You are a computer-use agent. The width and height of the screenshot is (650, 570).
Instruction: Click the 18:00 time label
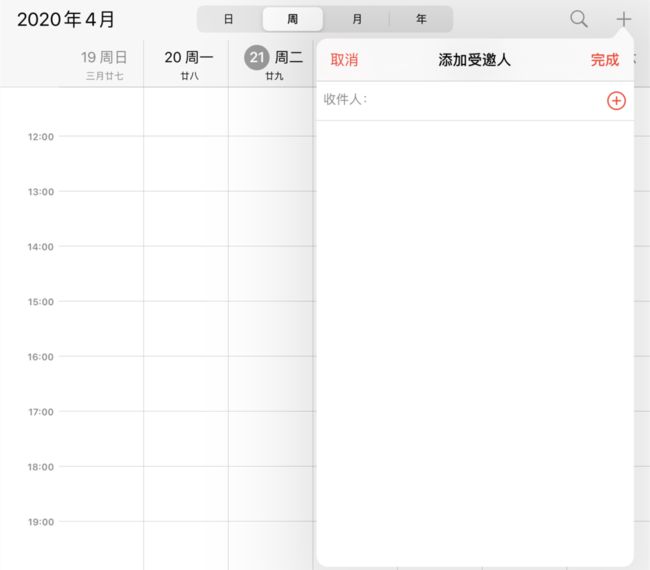41,467
